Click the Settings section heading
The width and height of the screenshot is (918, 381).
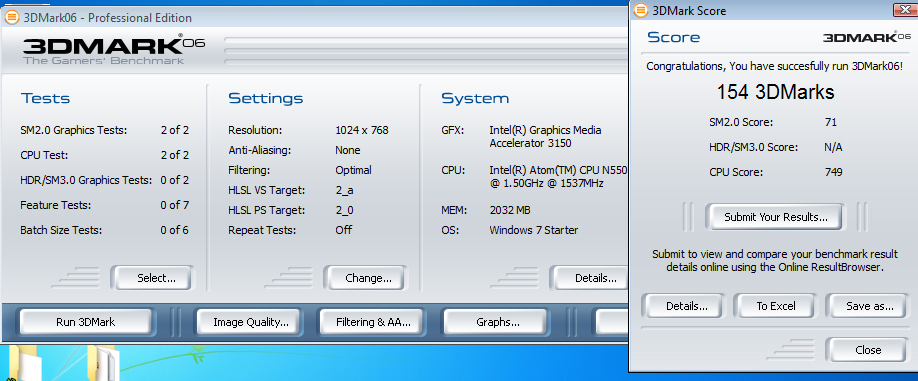point(265,98)
